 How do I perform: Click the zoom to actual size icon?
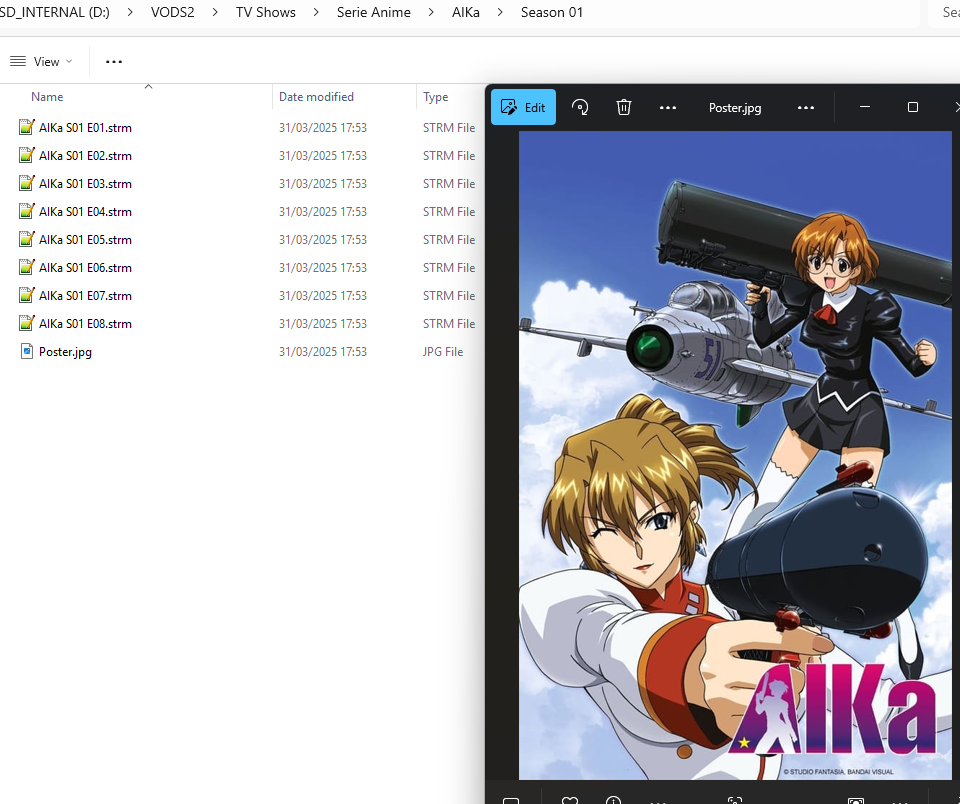735,800
